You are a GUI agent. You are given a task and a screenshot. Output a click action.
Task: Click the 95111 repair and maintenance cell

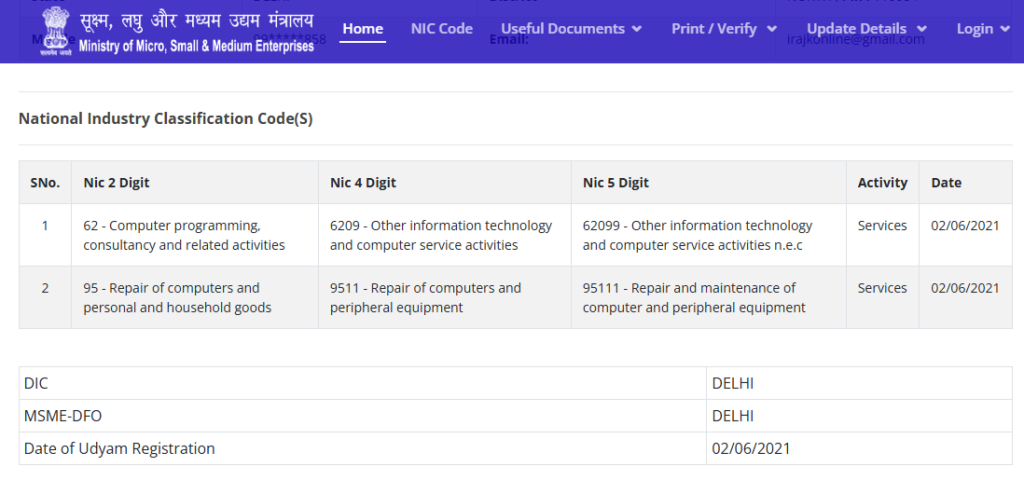click(694, 297)
